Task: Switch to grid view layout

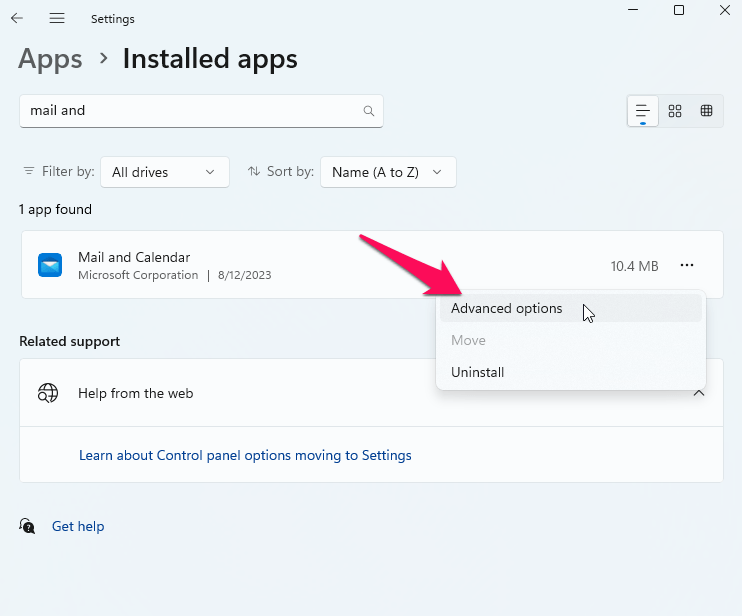Action: (675, 111)
